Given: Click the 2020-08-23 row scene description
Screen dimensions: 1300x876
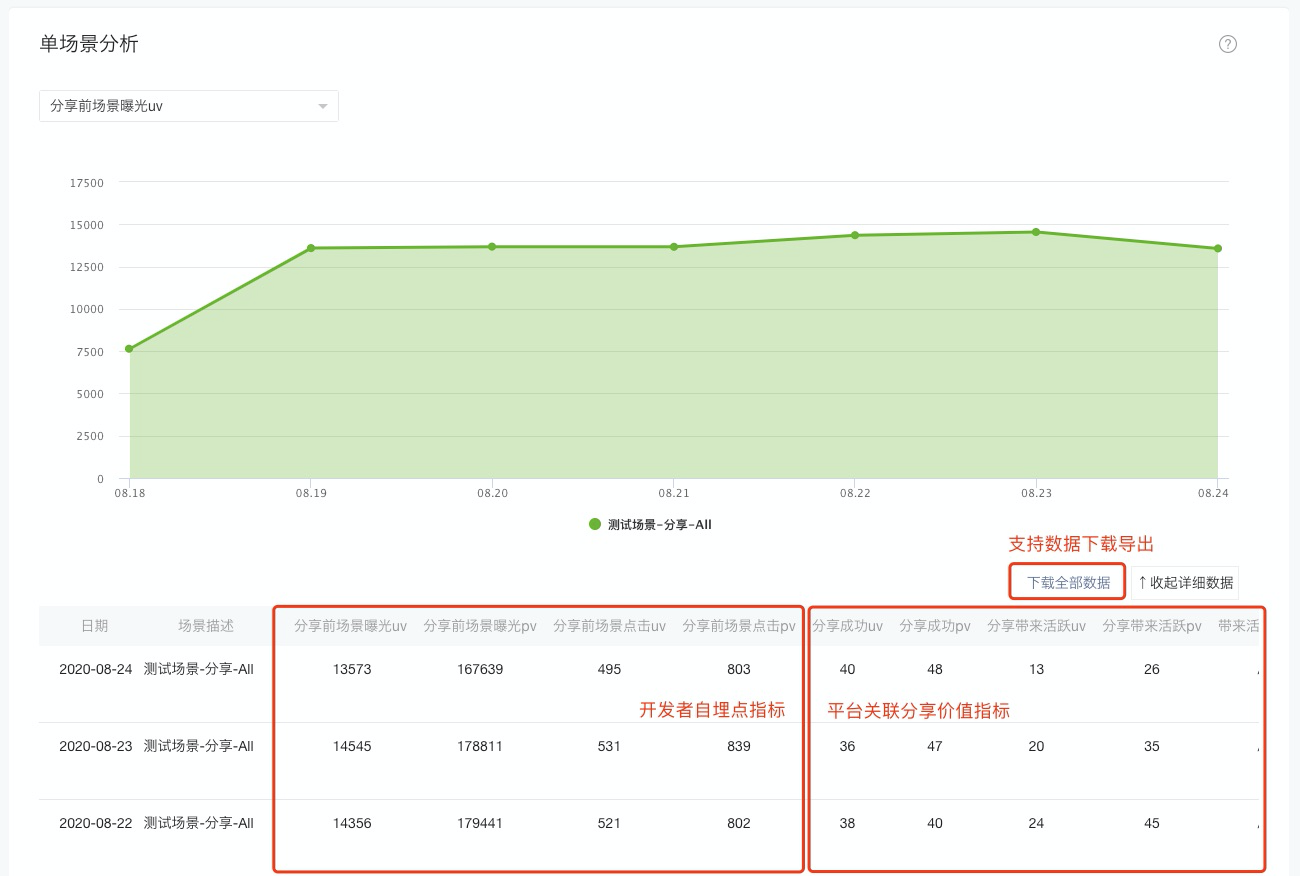Looking at the screenshot, I should coord(199,746).
